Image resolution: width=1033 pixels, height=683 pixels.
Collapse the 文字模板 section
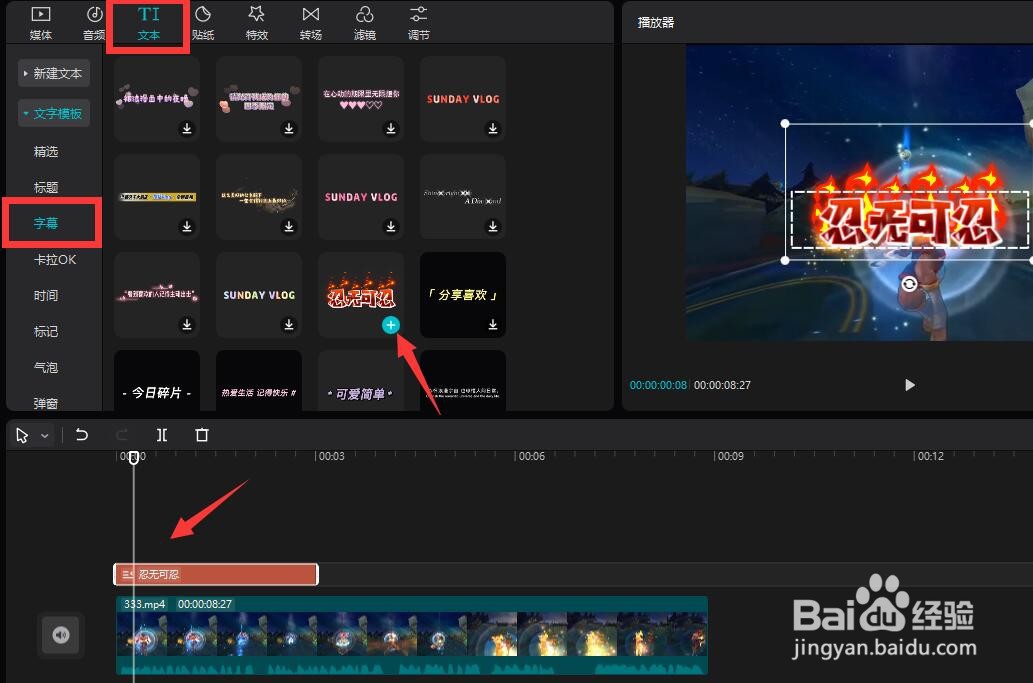[x=53, y=113]
